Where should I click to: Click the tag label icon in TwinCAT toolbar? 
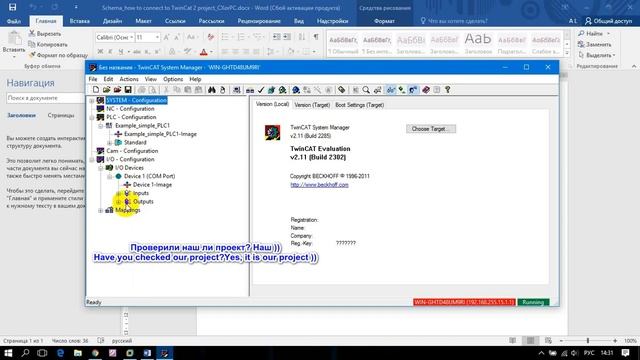click(342, 90)
